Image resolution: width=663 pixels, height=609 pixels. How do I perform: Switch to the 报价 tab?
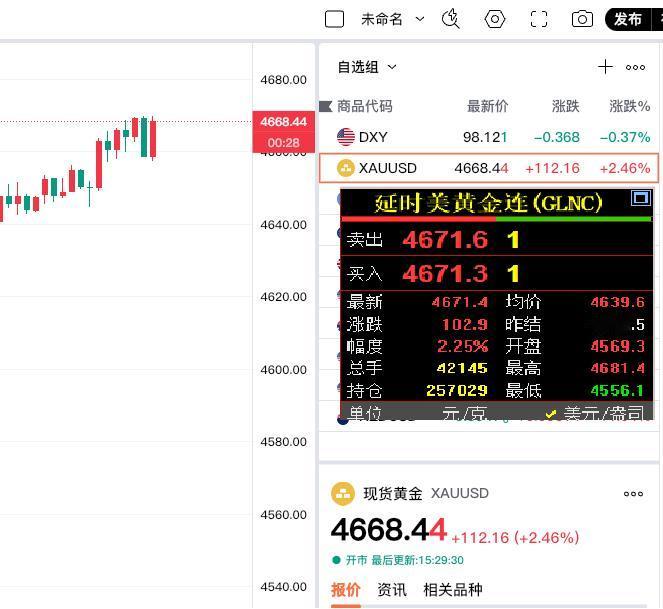click(345, 590)
